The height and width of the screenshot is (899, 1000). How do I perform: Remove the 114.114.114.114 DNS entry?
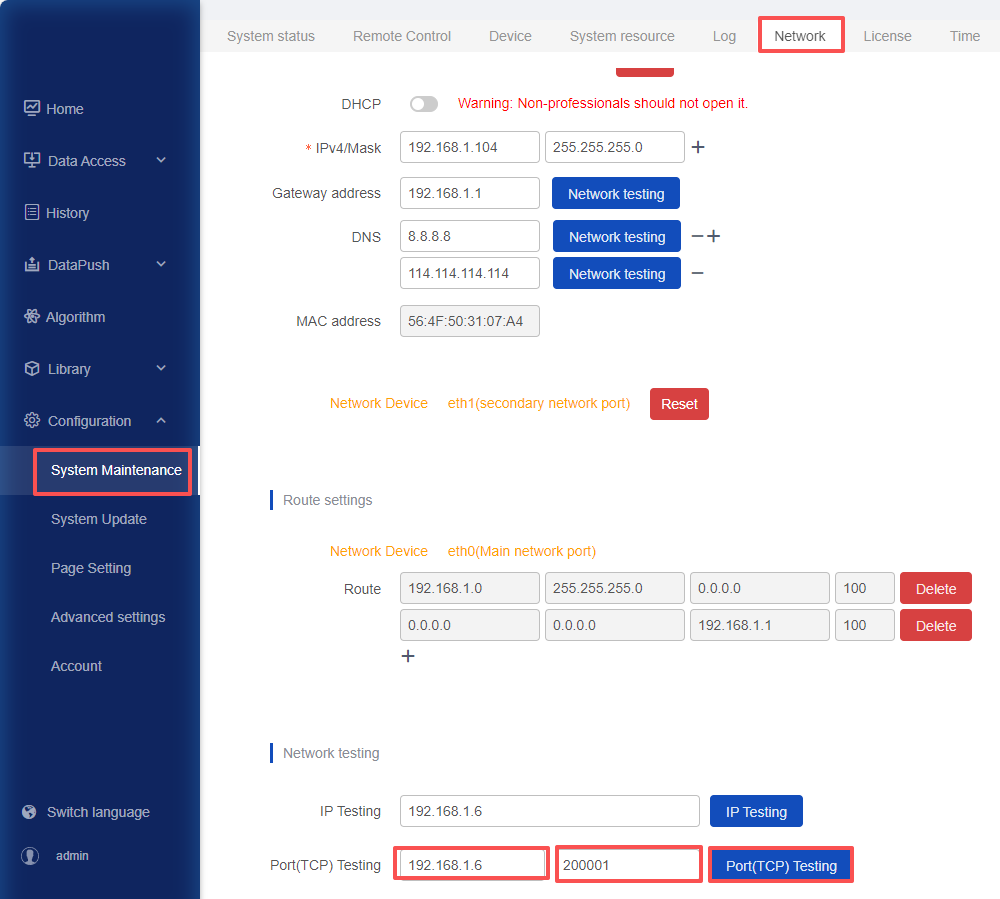[697, 273]
